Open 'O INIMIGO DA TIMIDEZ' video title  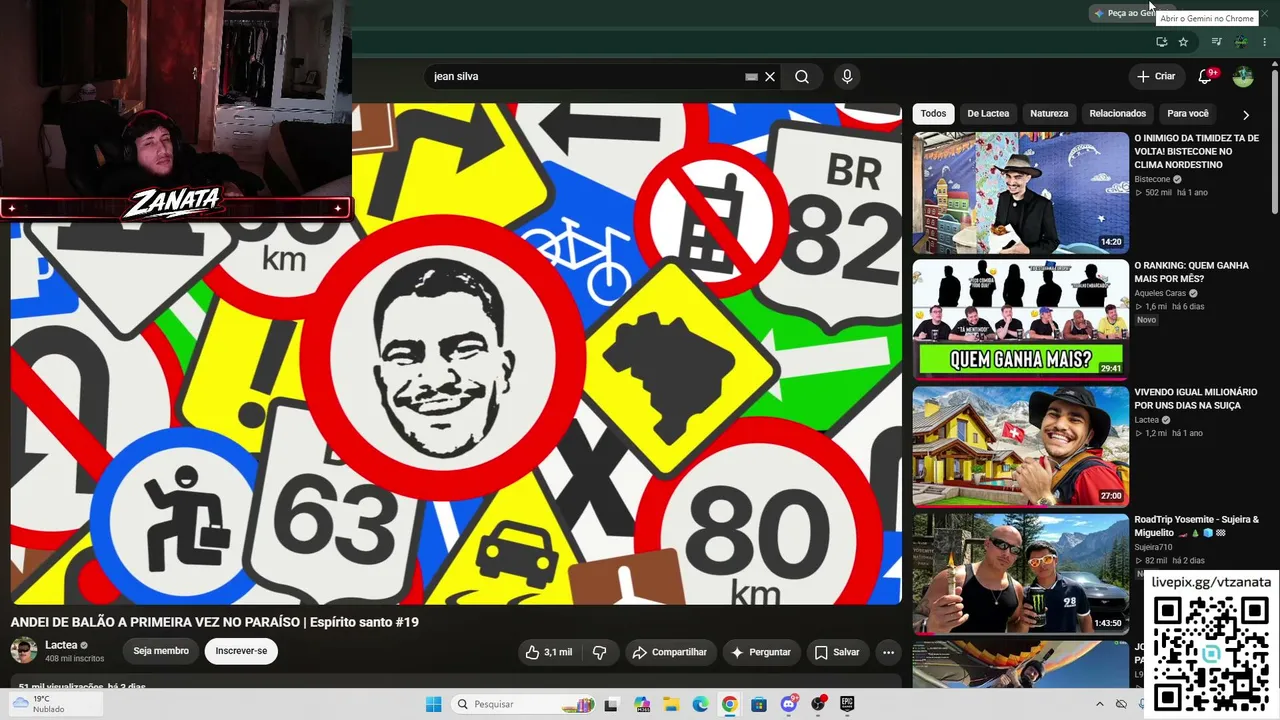[1196, 151]
